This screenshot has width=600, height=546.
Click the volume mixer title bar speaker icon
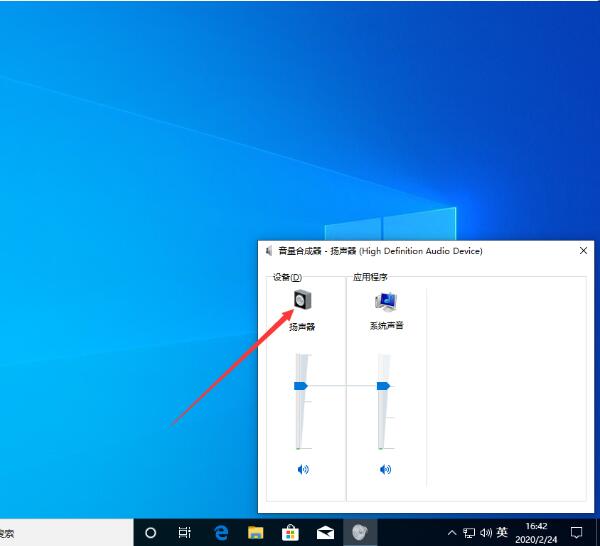(269, 251)
